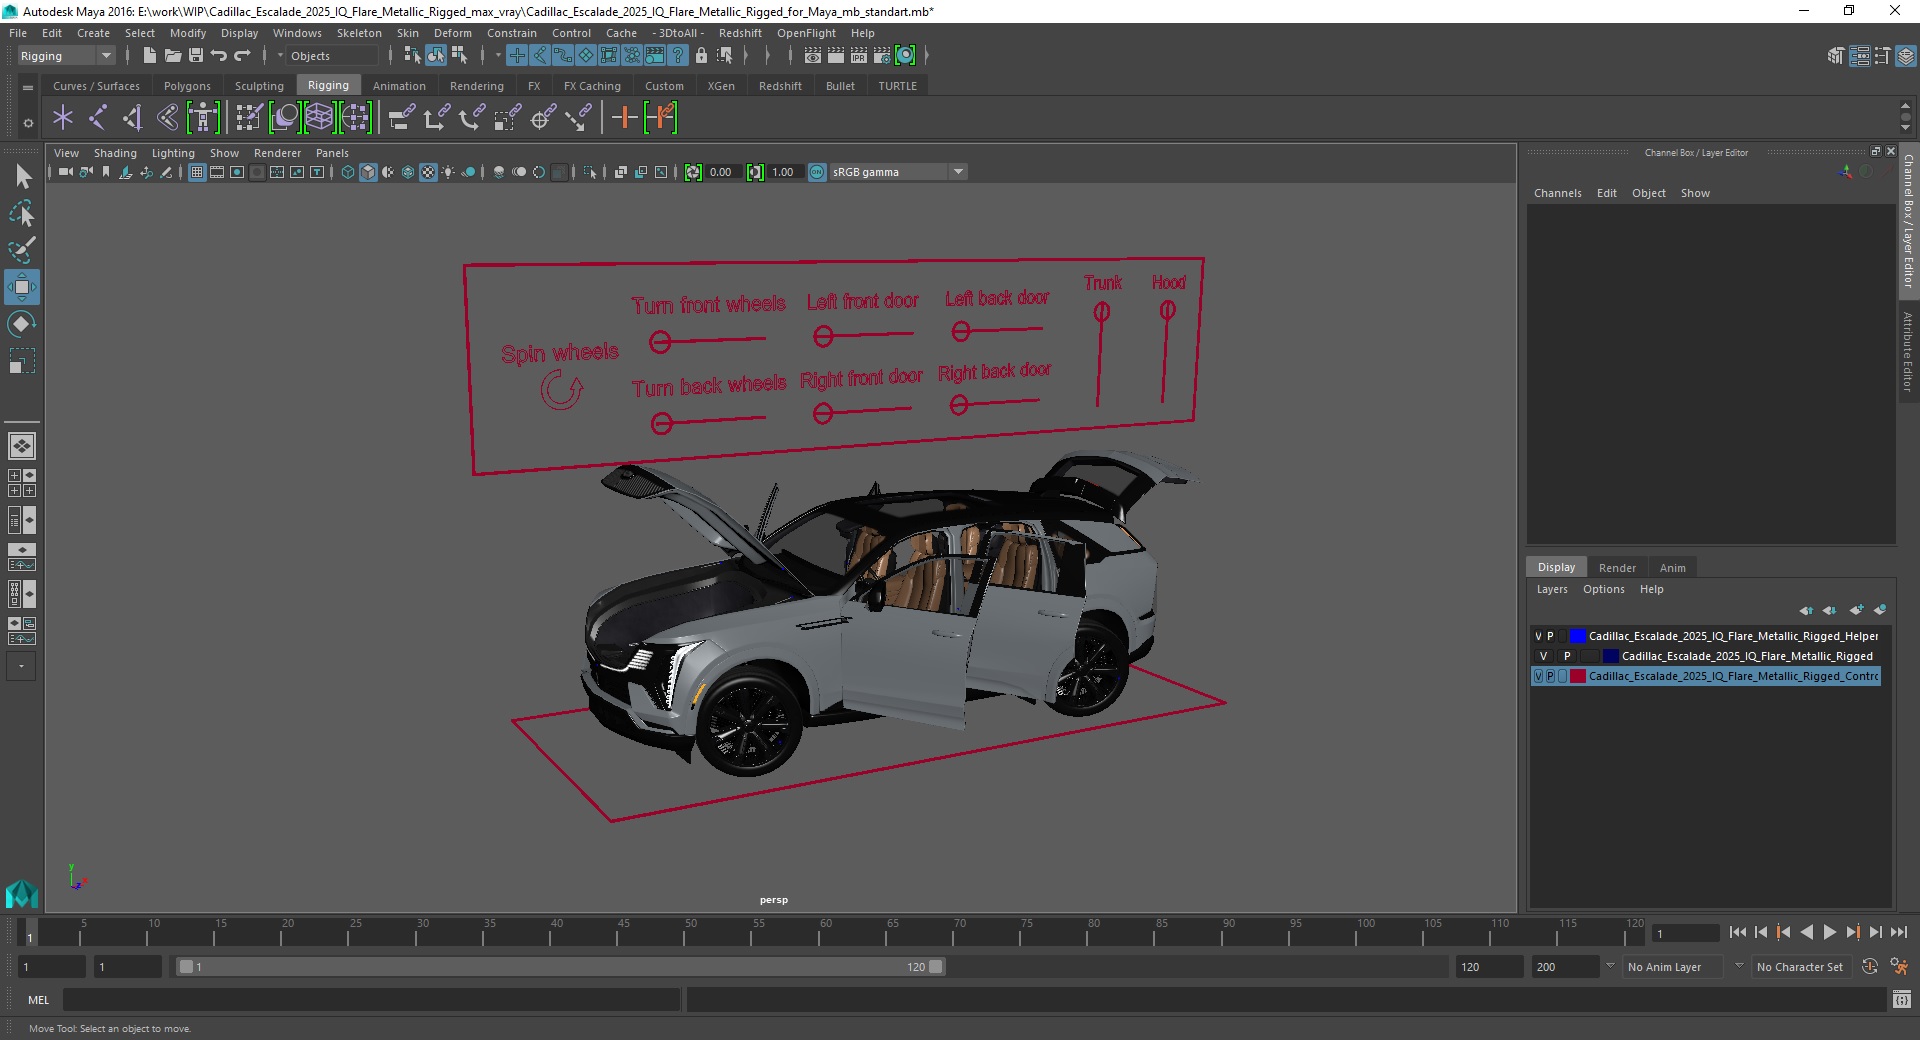Open the Skeleton menu

coord(359,33)
